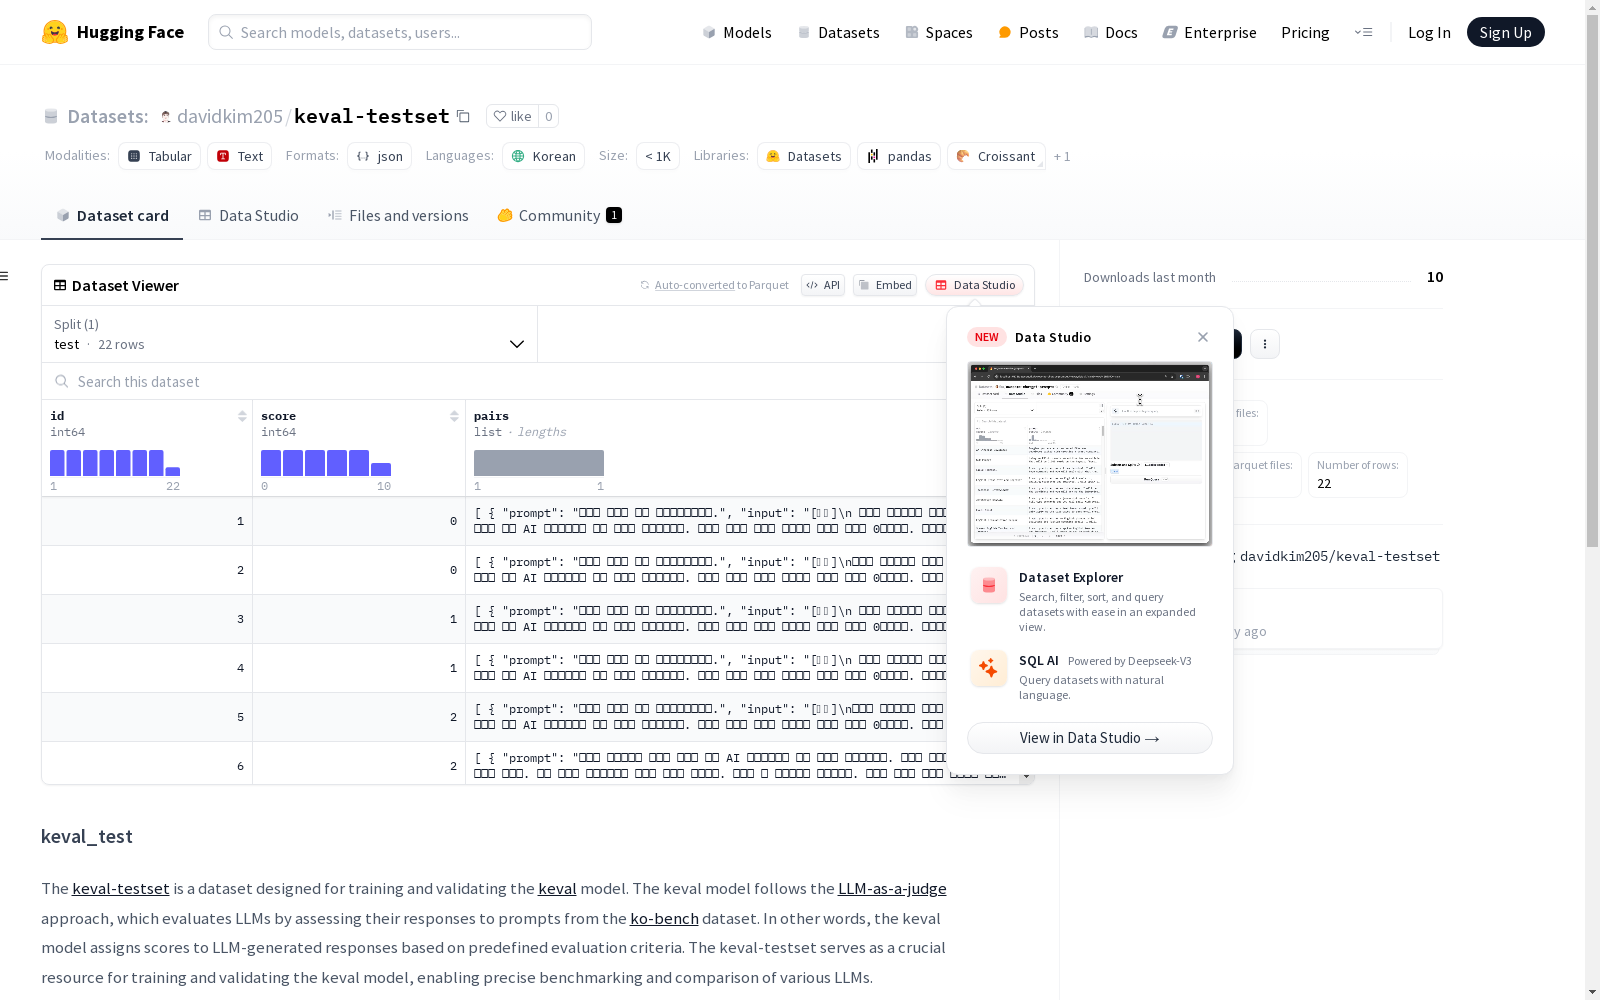
Task: Click the LLM-as-a-judge link
Action: [892, 888]
